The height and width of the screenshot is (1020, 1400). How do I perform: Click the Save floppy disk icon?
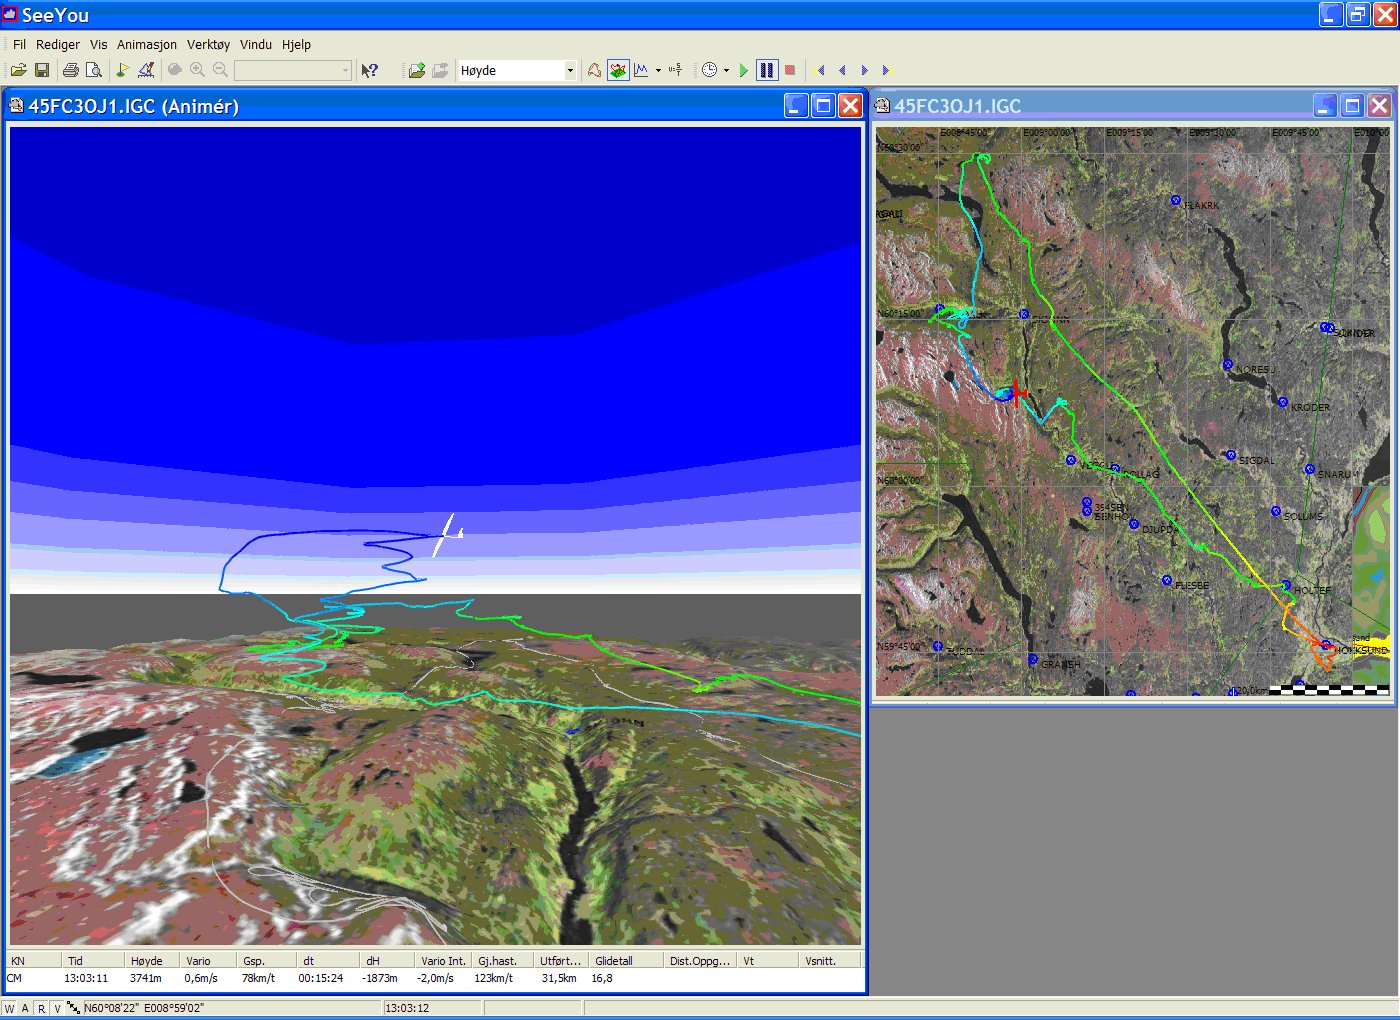point(42,70)
